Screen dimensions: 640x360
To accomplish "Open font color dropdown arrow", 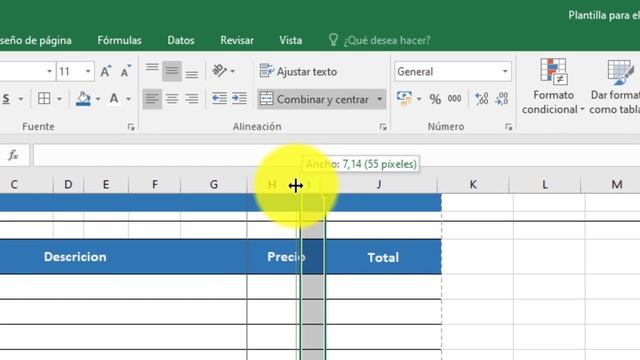I will coord(129,99).
